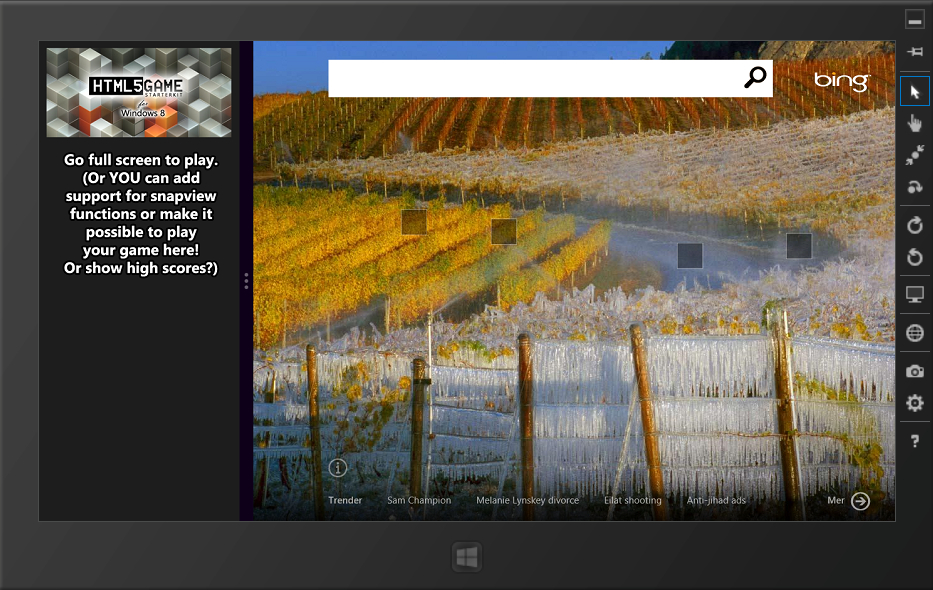Open simulator help question mark

tap(915, 441)
